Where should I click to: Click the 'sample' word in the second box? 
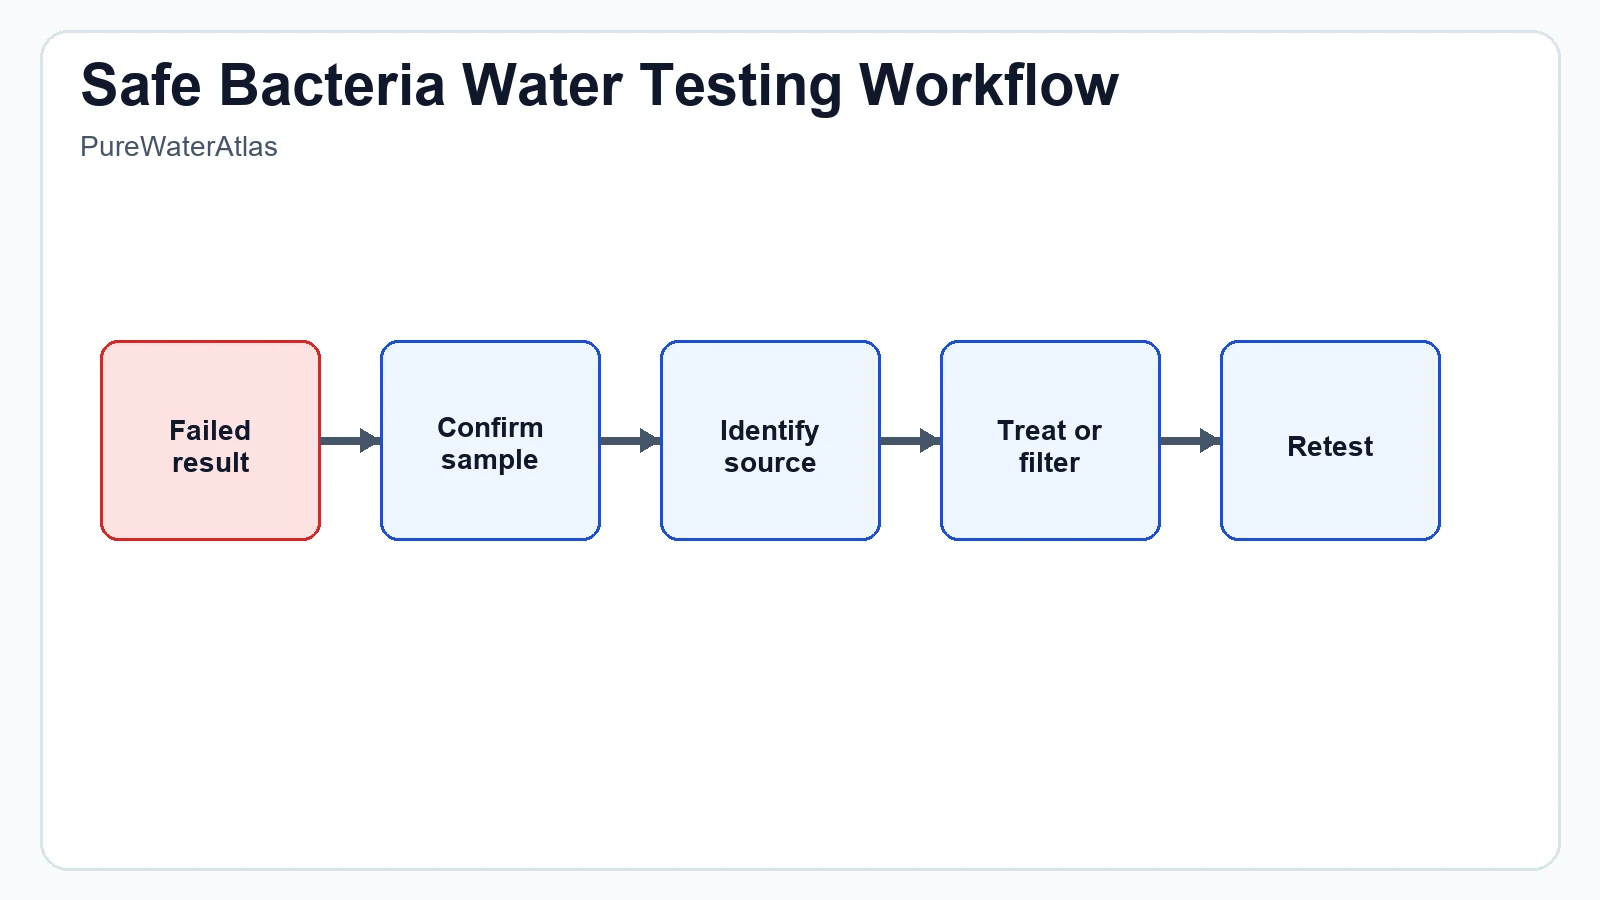489,460
